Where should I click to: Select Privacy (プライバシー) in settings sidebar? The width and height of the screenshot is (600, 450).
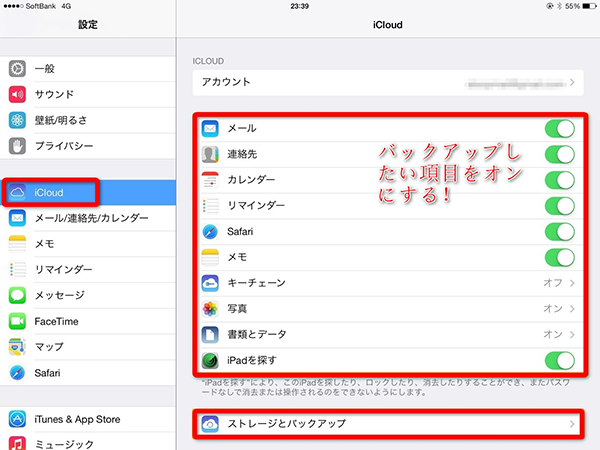click(x=88, y=146)
